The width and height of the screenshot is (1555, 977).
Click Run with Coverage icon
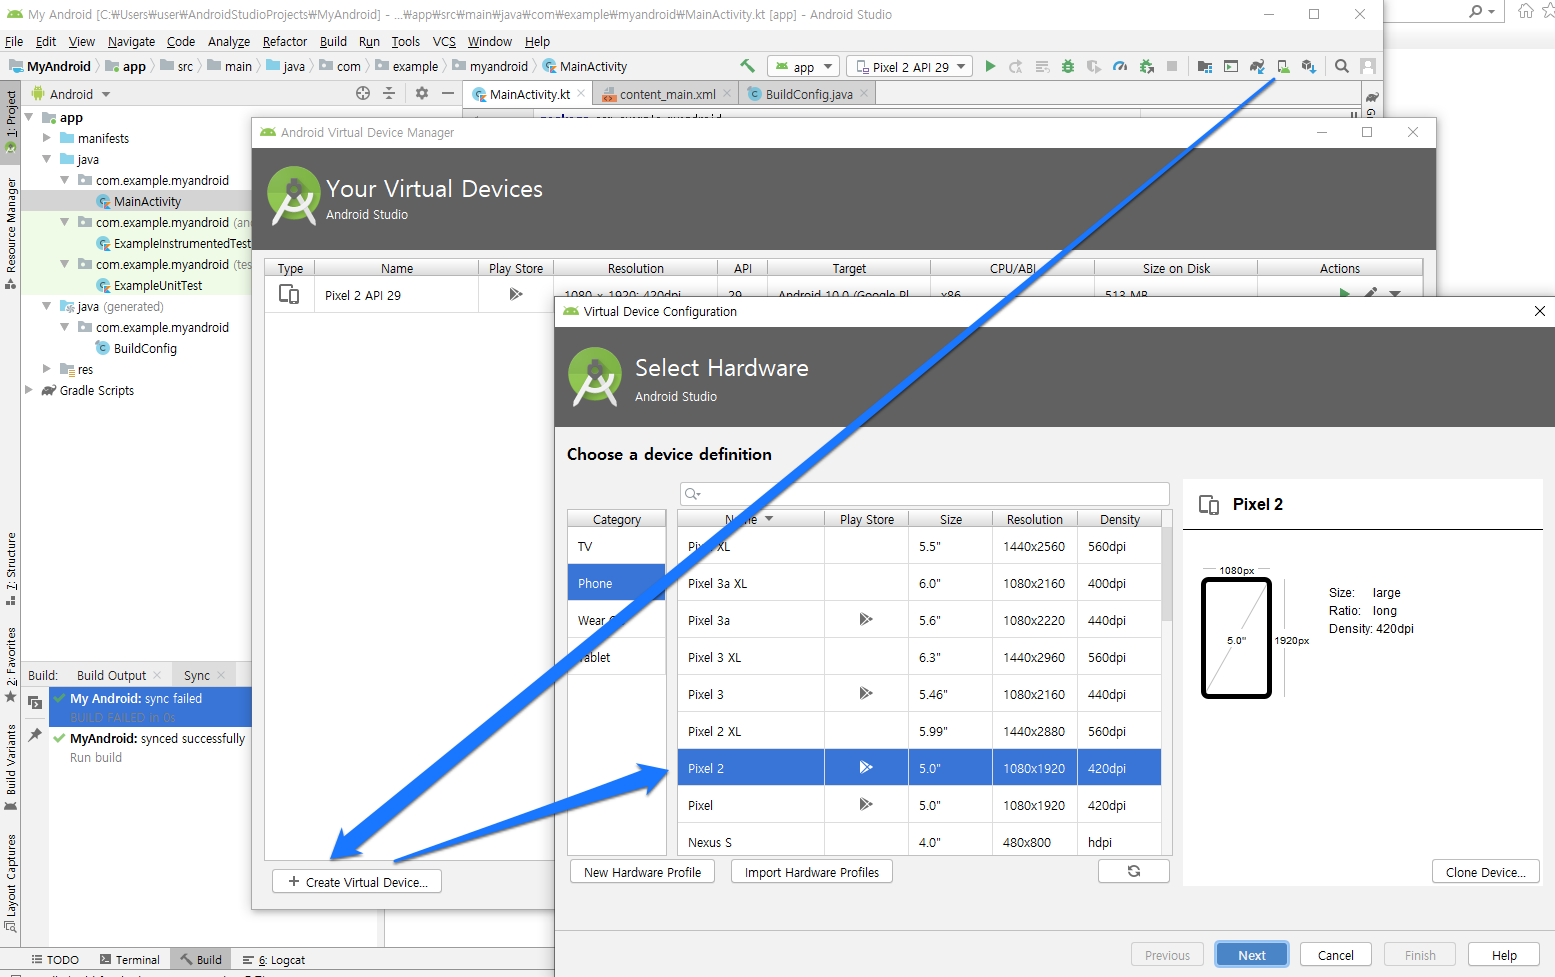click(1094, 66)
